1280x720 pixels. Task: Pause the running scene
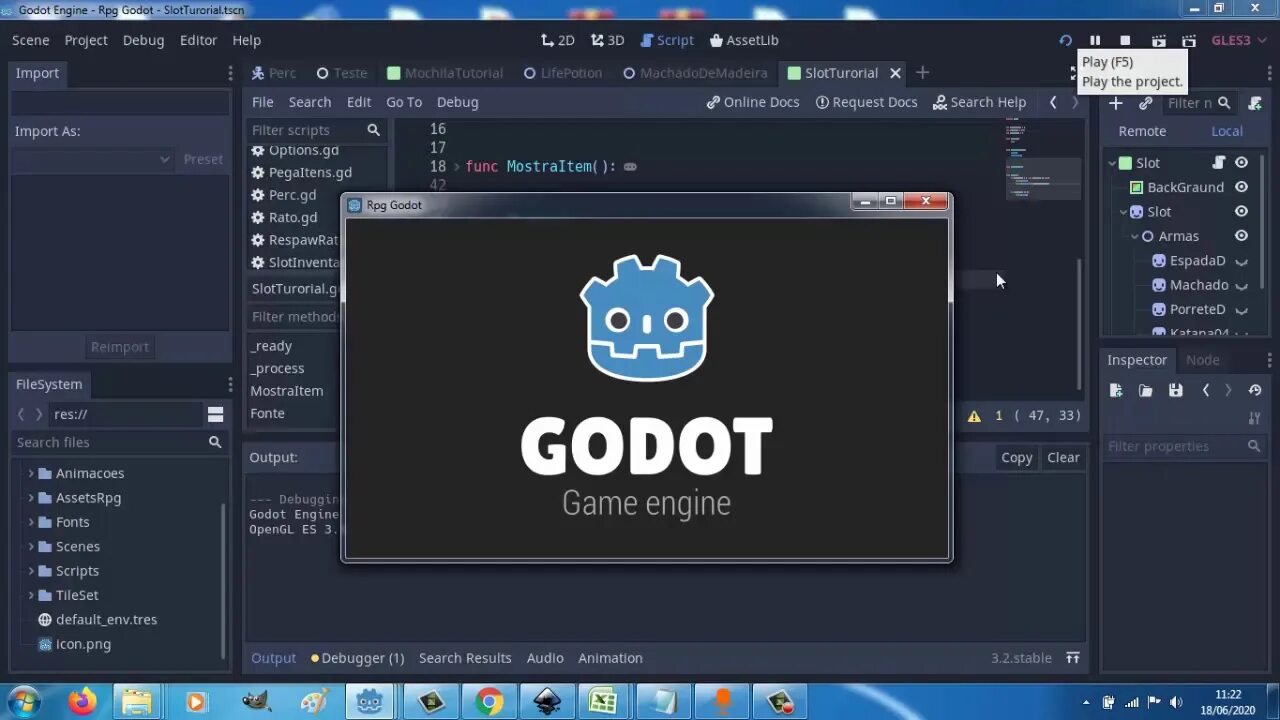1095,40
